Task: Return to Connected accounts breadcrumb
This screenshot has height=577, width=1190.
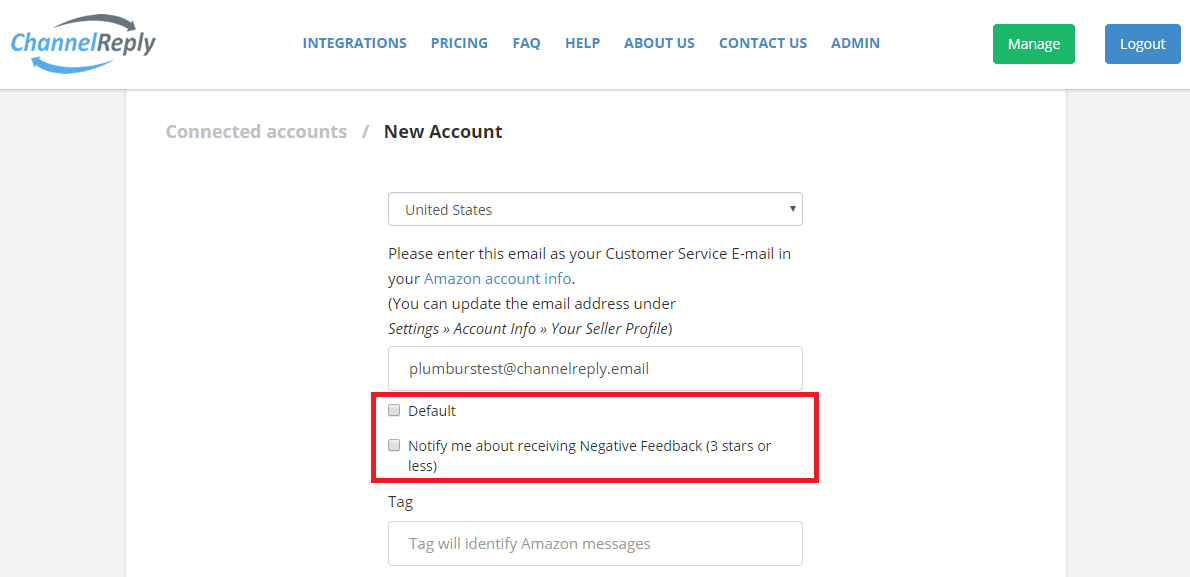Action: (257, 131)
